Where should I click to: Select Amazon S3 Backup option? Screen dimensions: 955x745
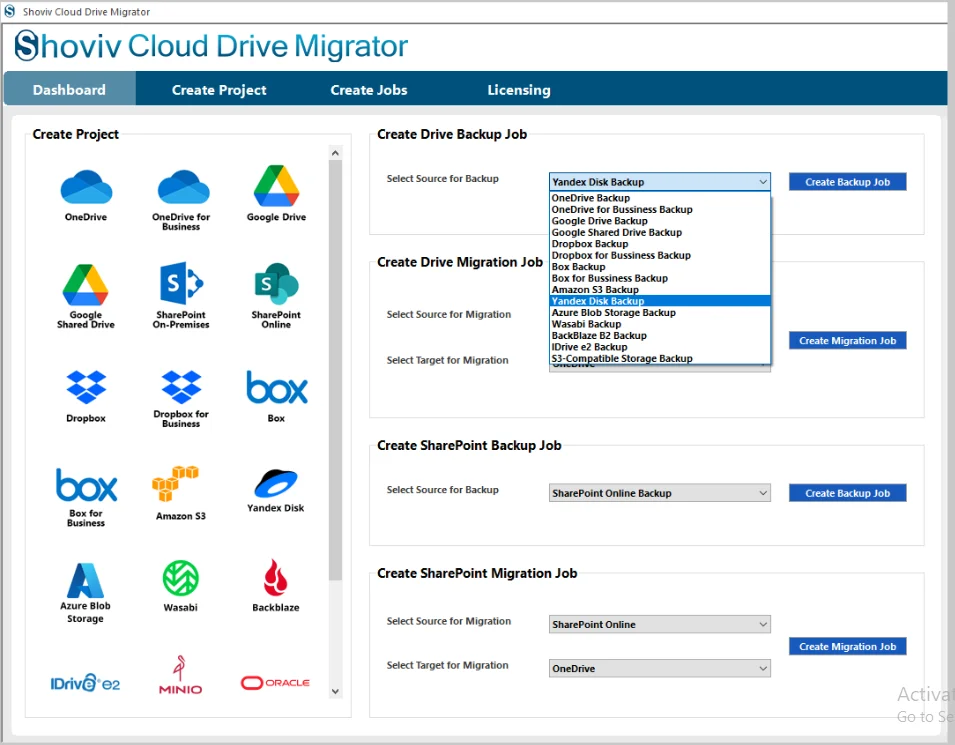660,290
